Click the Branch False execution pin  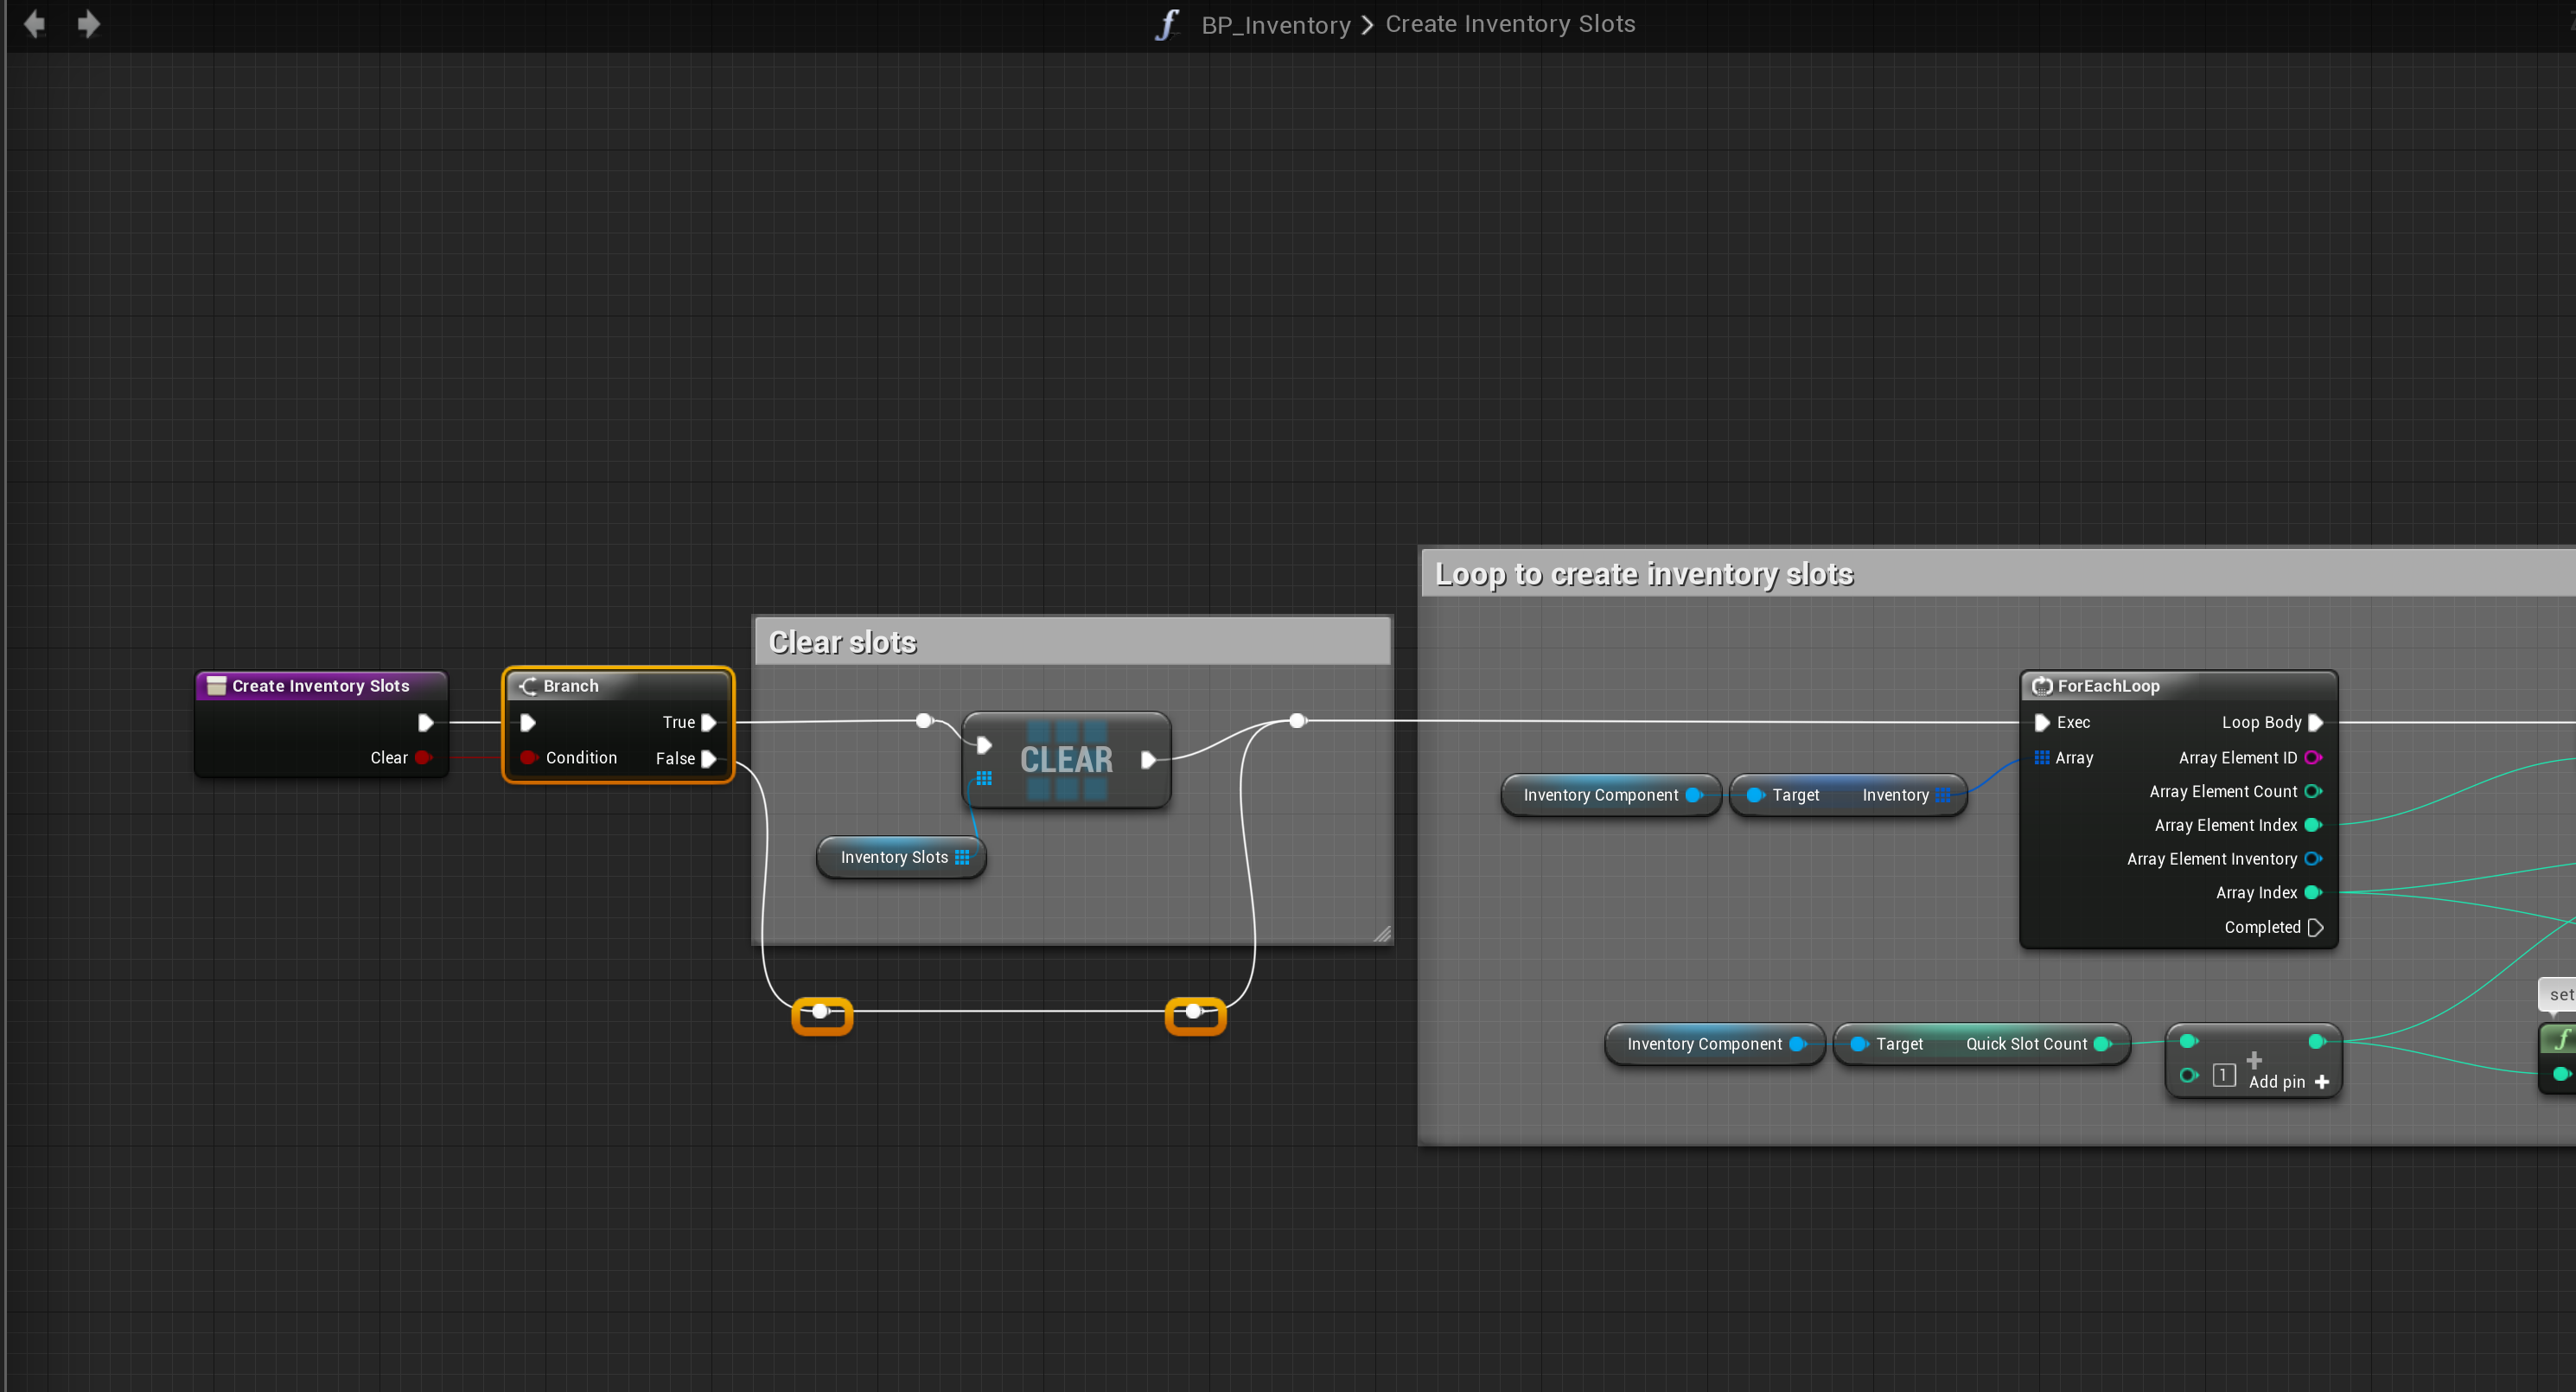click(708, 759)
